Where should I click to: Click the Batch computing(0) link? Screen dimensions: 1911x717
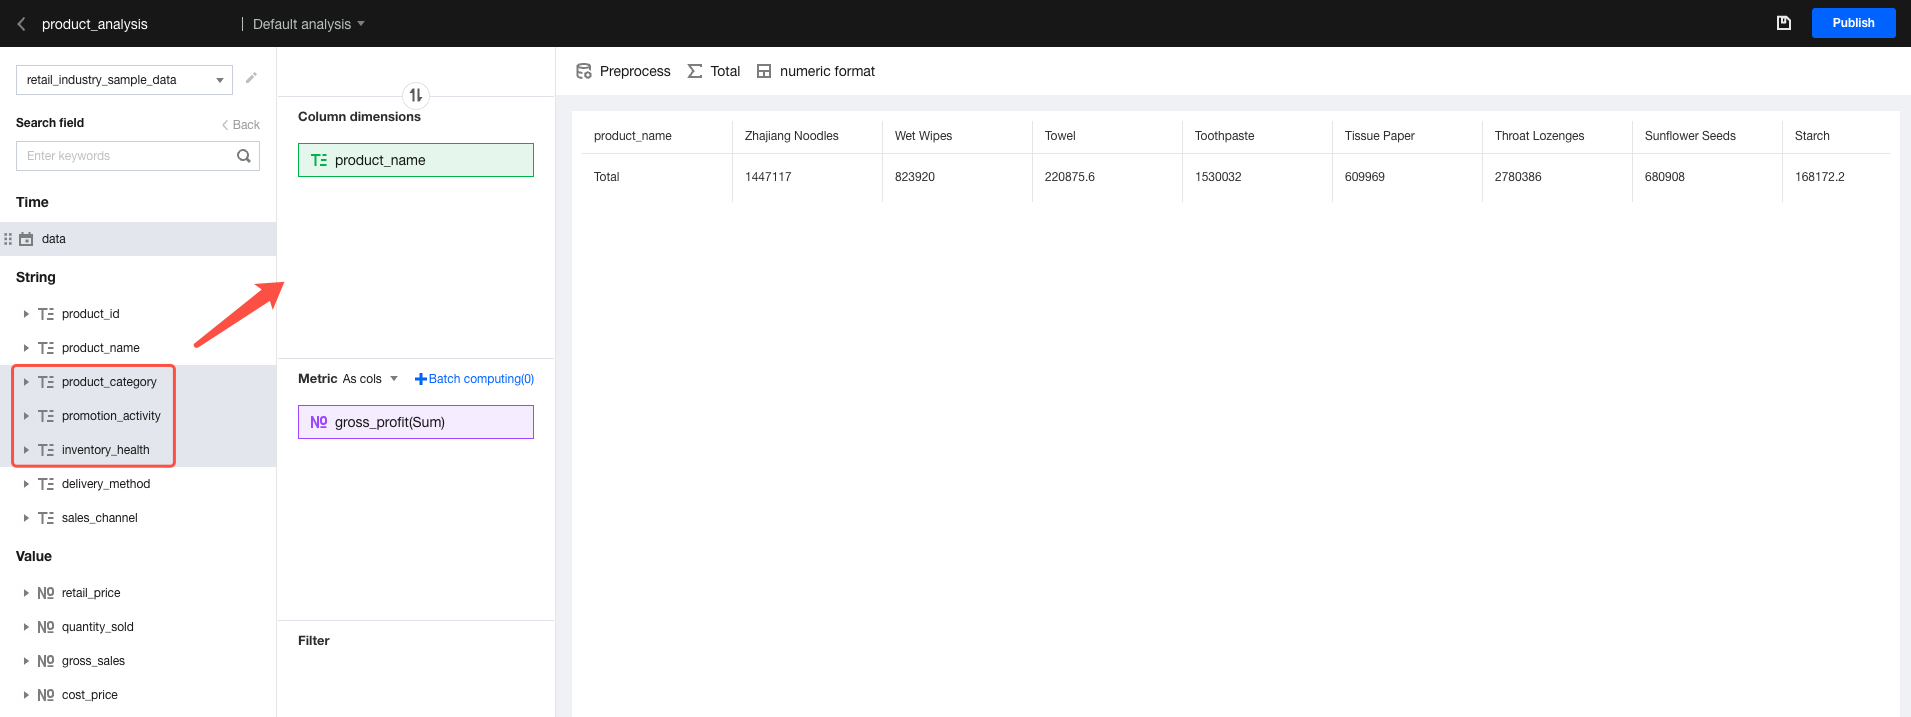click(x=475, y=379)
